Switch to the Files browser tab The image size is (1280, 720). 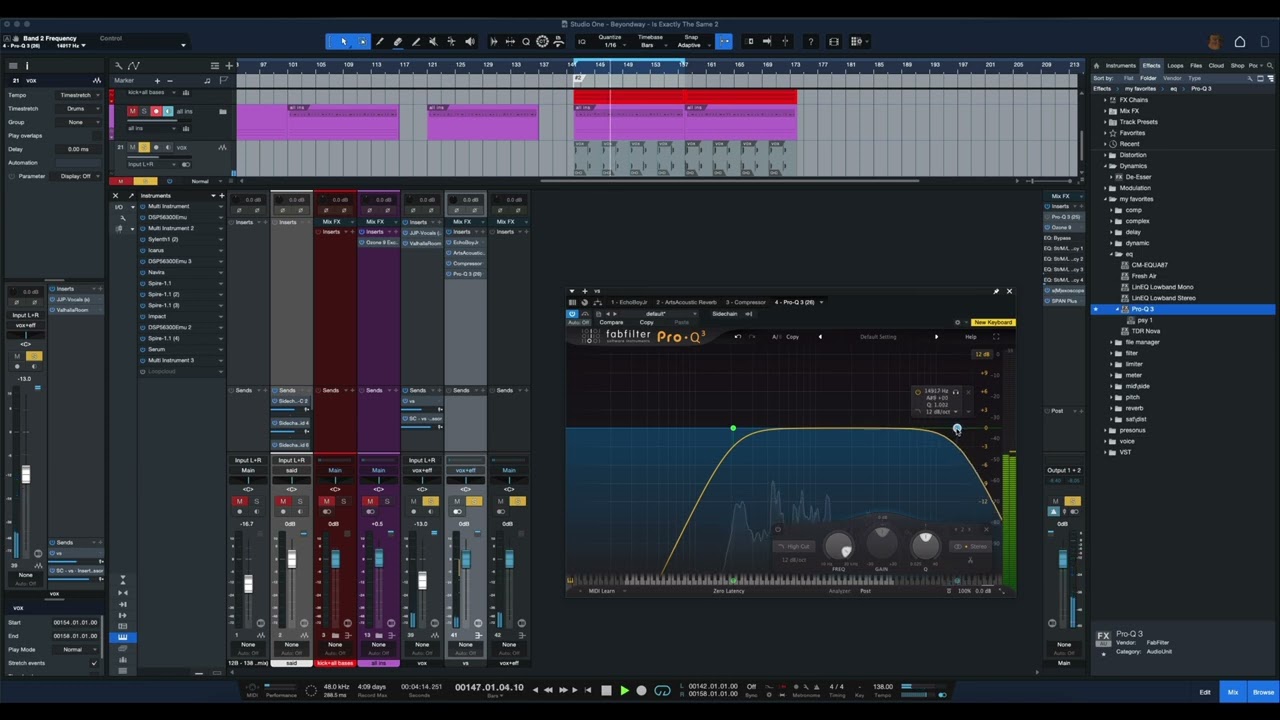(1196, 66)
